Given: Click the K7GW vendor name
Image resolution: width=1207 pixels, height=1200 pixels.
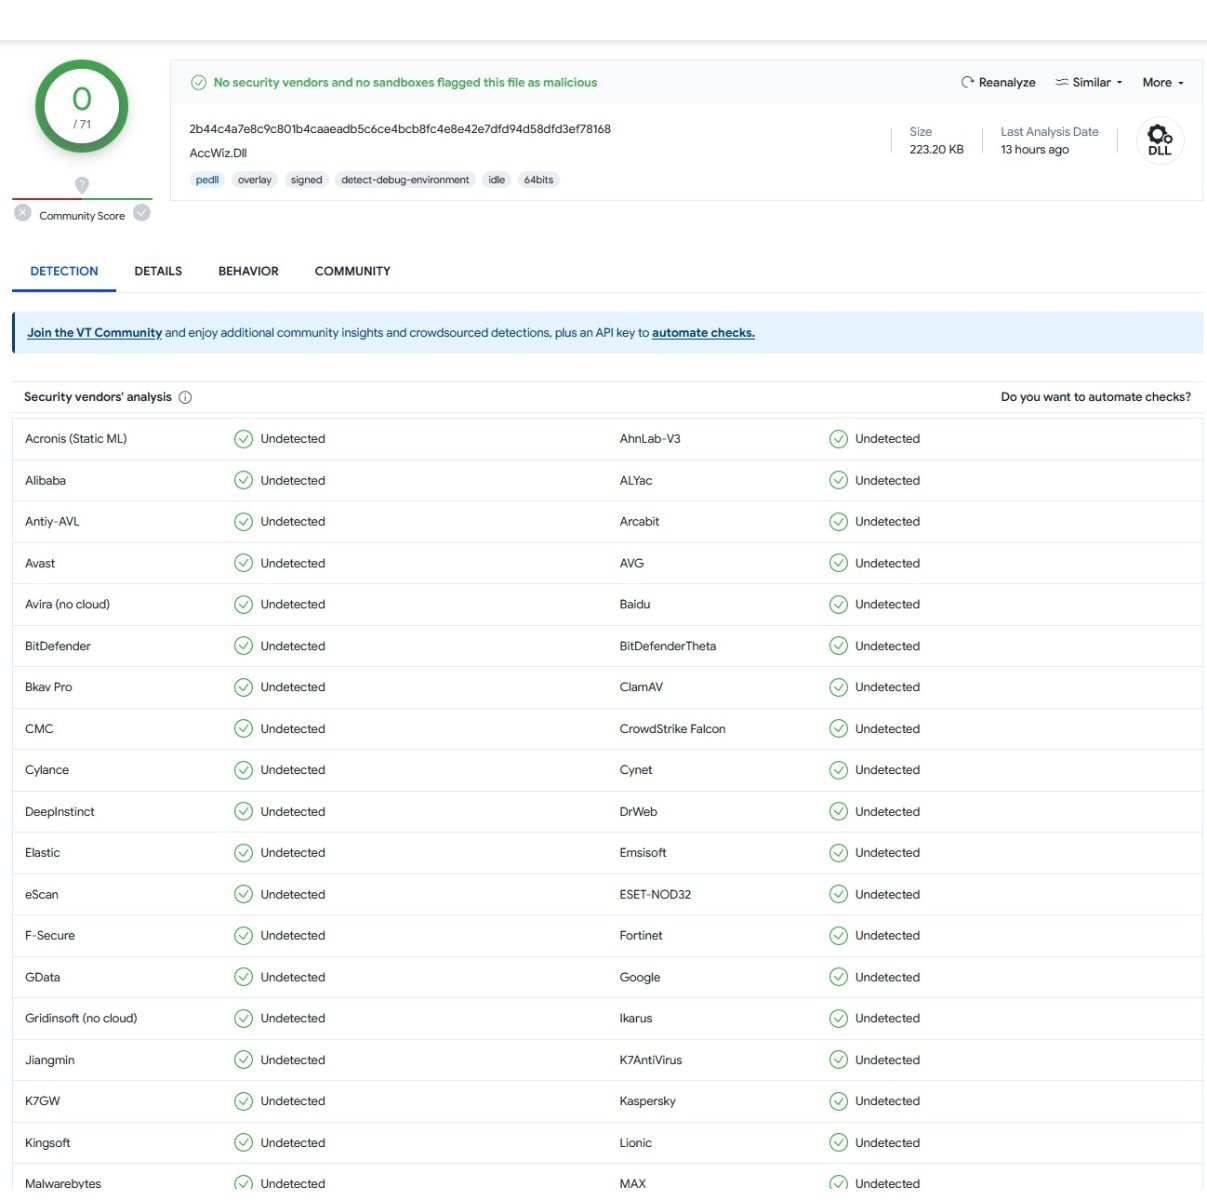Looking at the screenshot, I should (x=42, y=1101).
